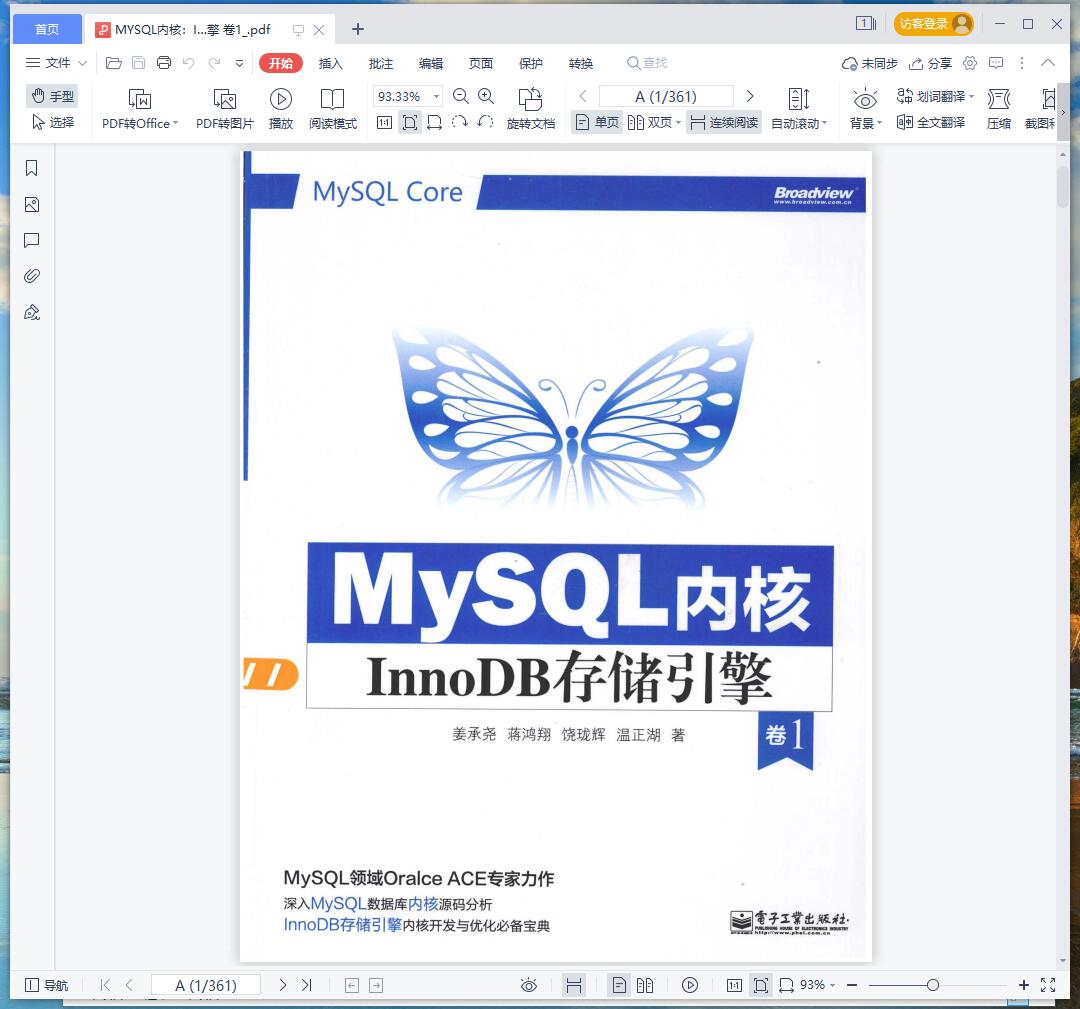The height and width of the screenshot is (1009, 1080).
Task: Toggle continuous reading icon in status bar
Action: coord(573,986)
